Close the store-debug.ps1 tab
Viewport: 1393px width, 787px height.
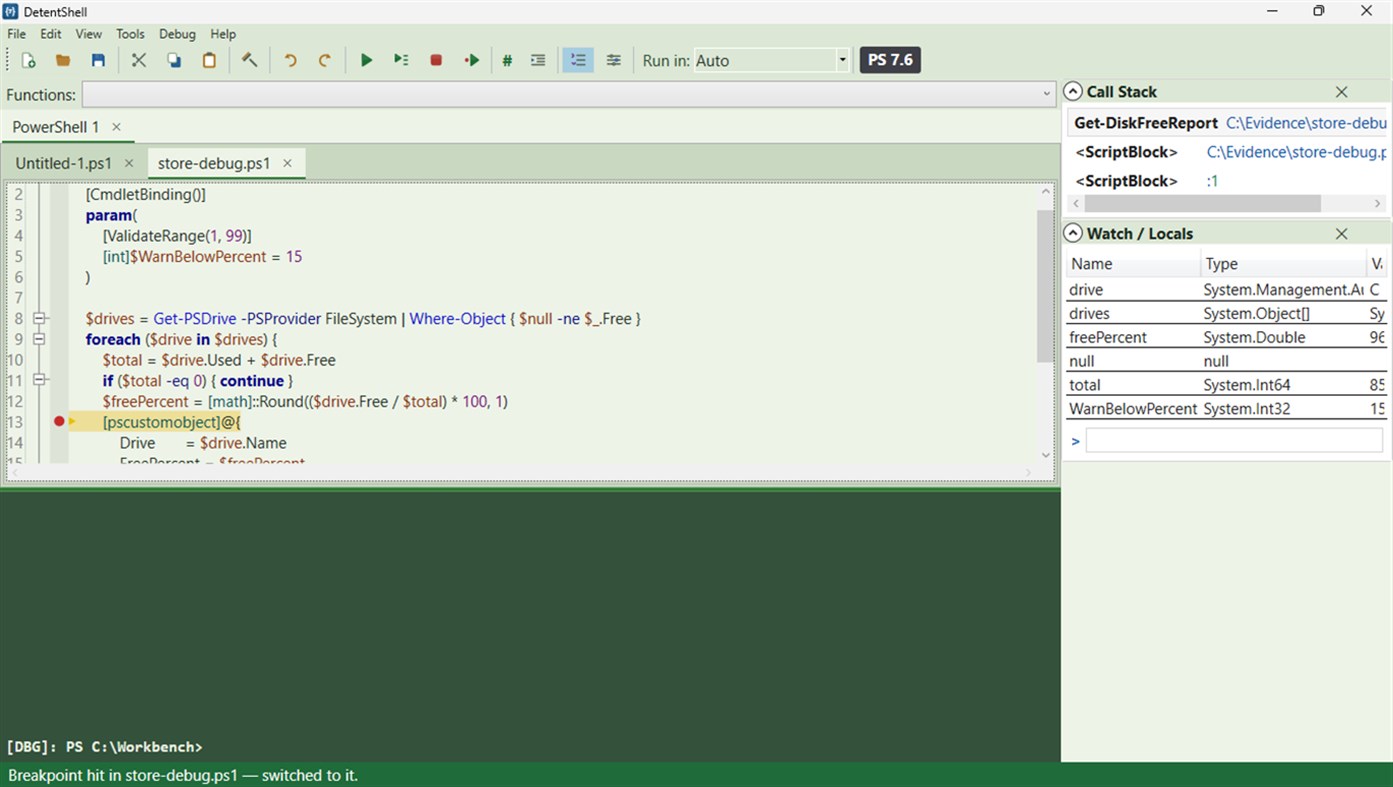point(287,163)
